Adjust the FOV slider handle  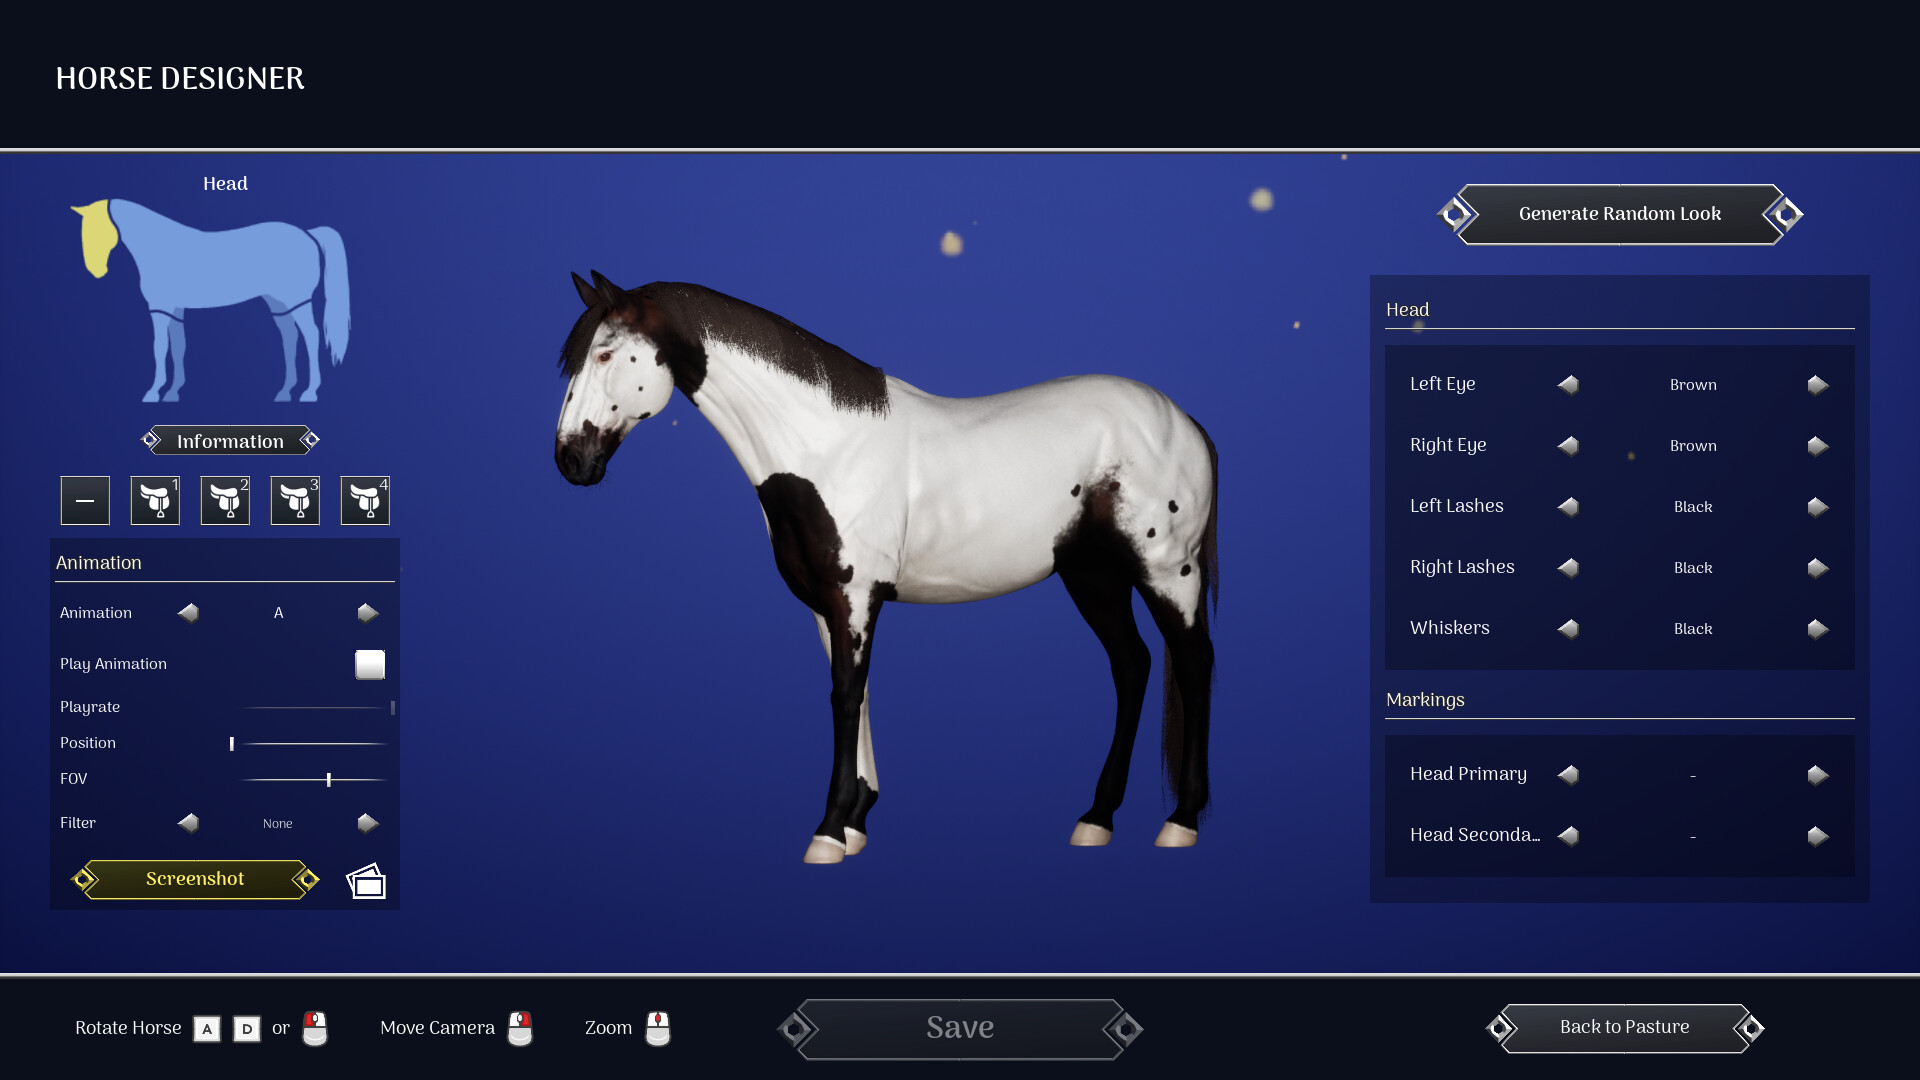[x=328, y=779]
